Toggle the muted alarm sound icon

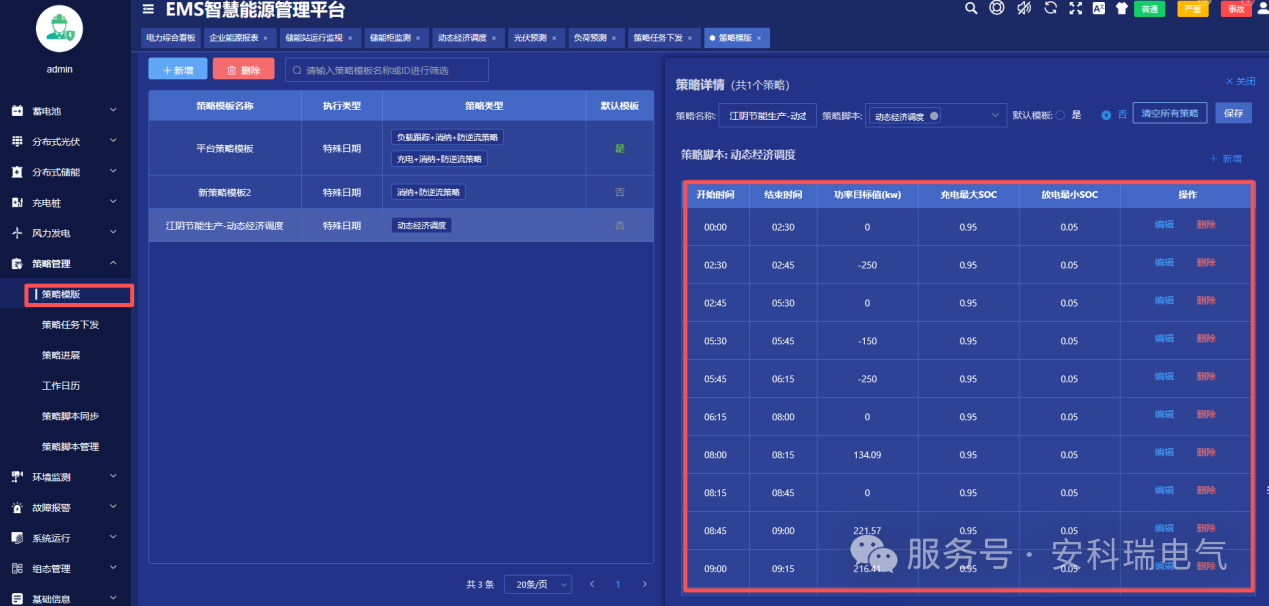coord(1023,8)
